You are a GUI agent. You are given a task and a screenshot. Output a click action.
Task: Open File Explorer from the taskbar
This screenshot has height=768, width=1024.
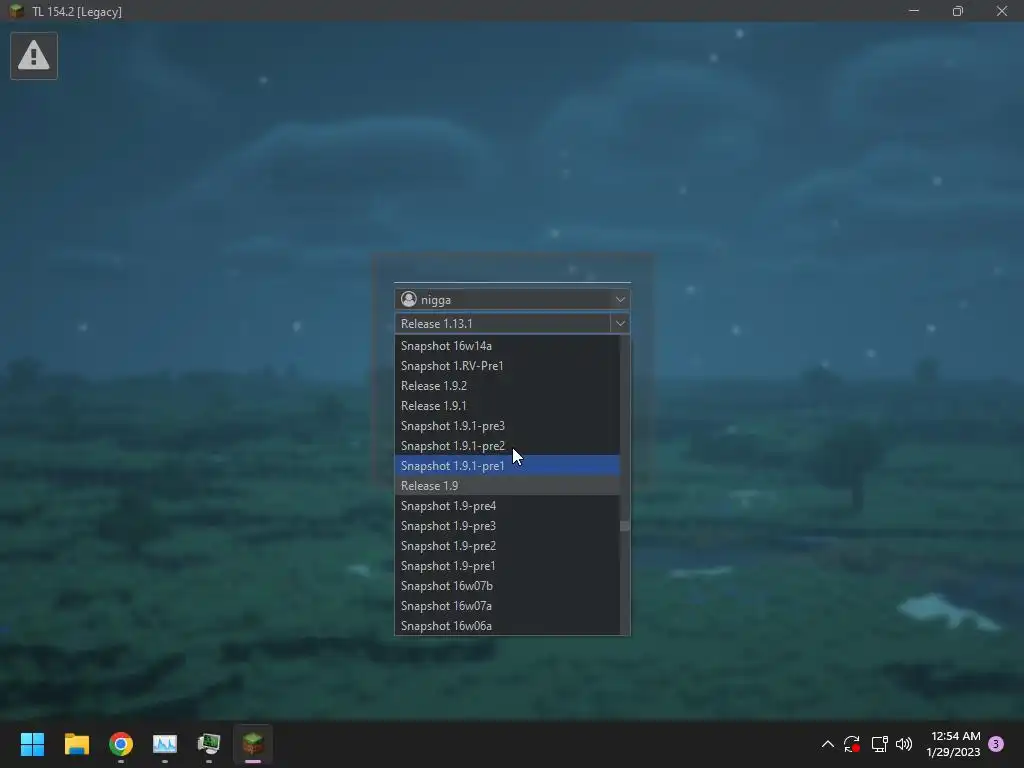[x=76, y=744]
